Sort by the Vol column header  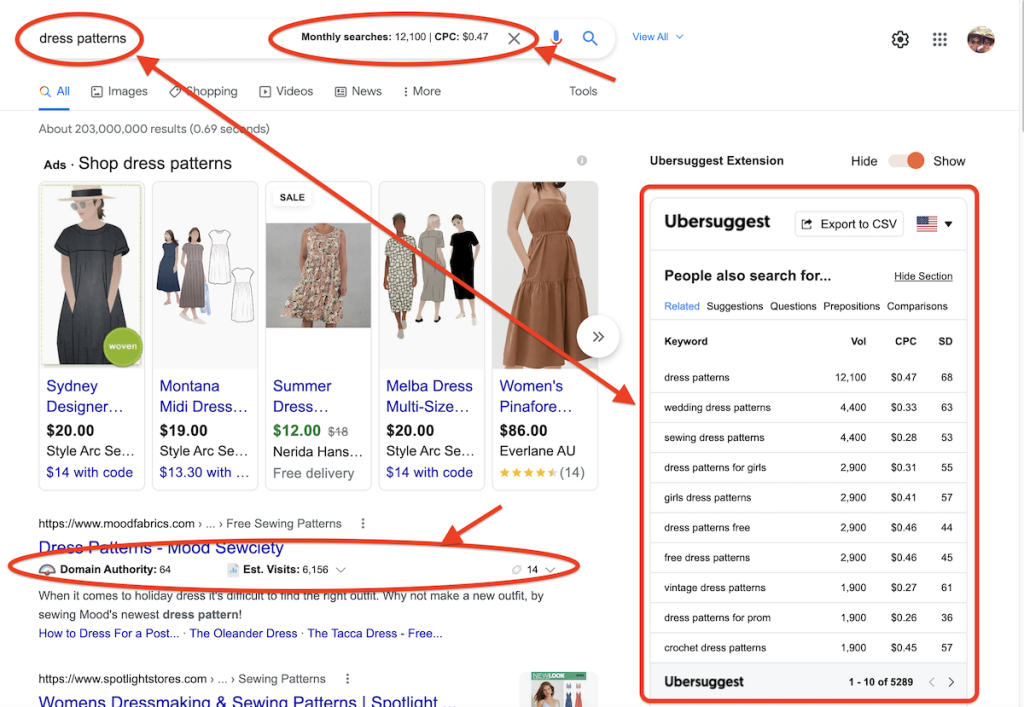tap(858, 341)
